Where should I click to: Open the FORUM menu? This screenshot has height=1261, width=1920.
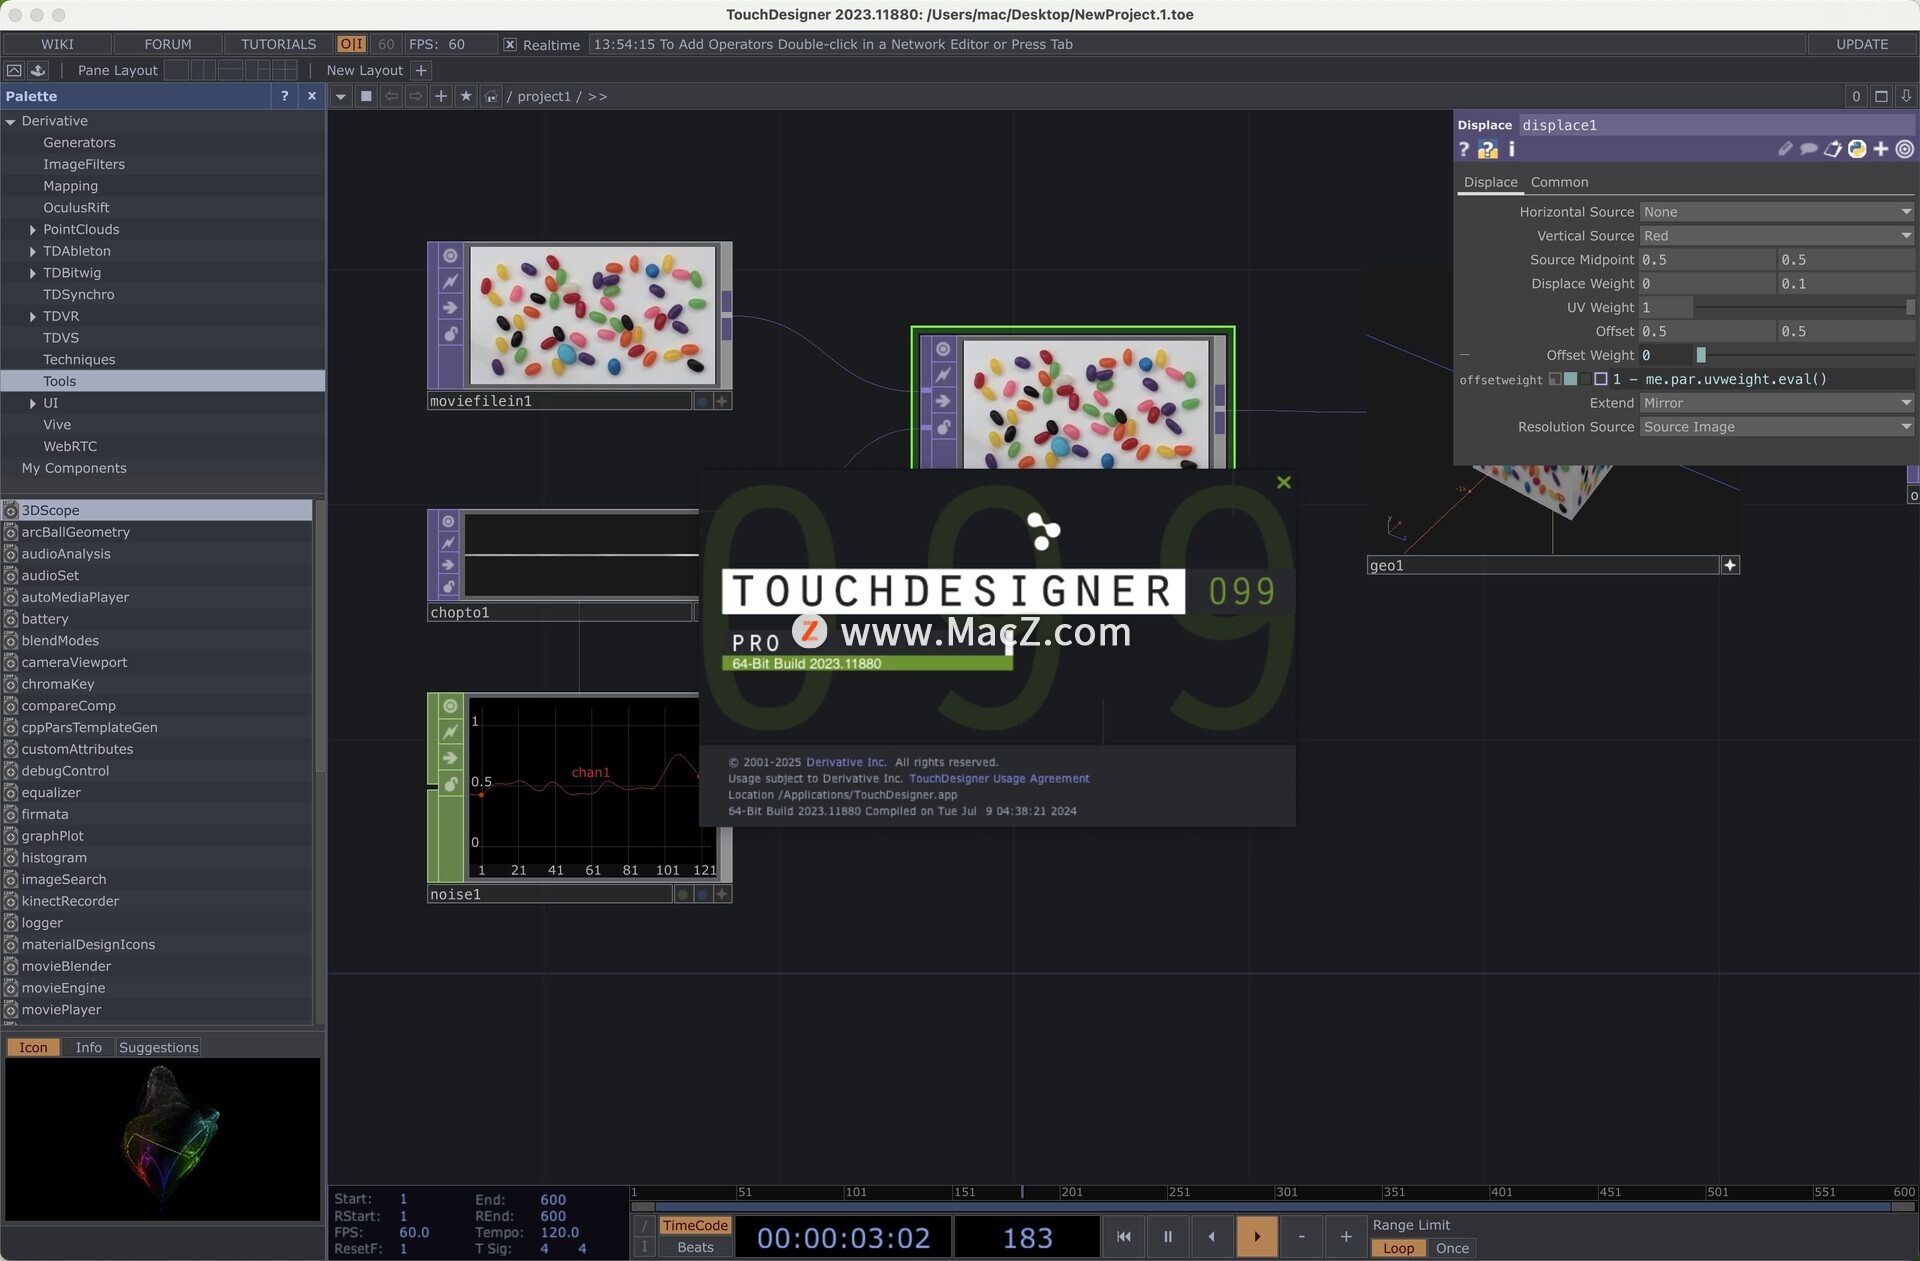click(x=168, y=44)
